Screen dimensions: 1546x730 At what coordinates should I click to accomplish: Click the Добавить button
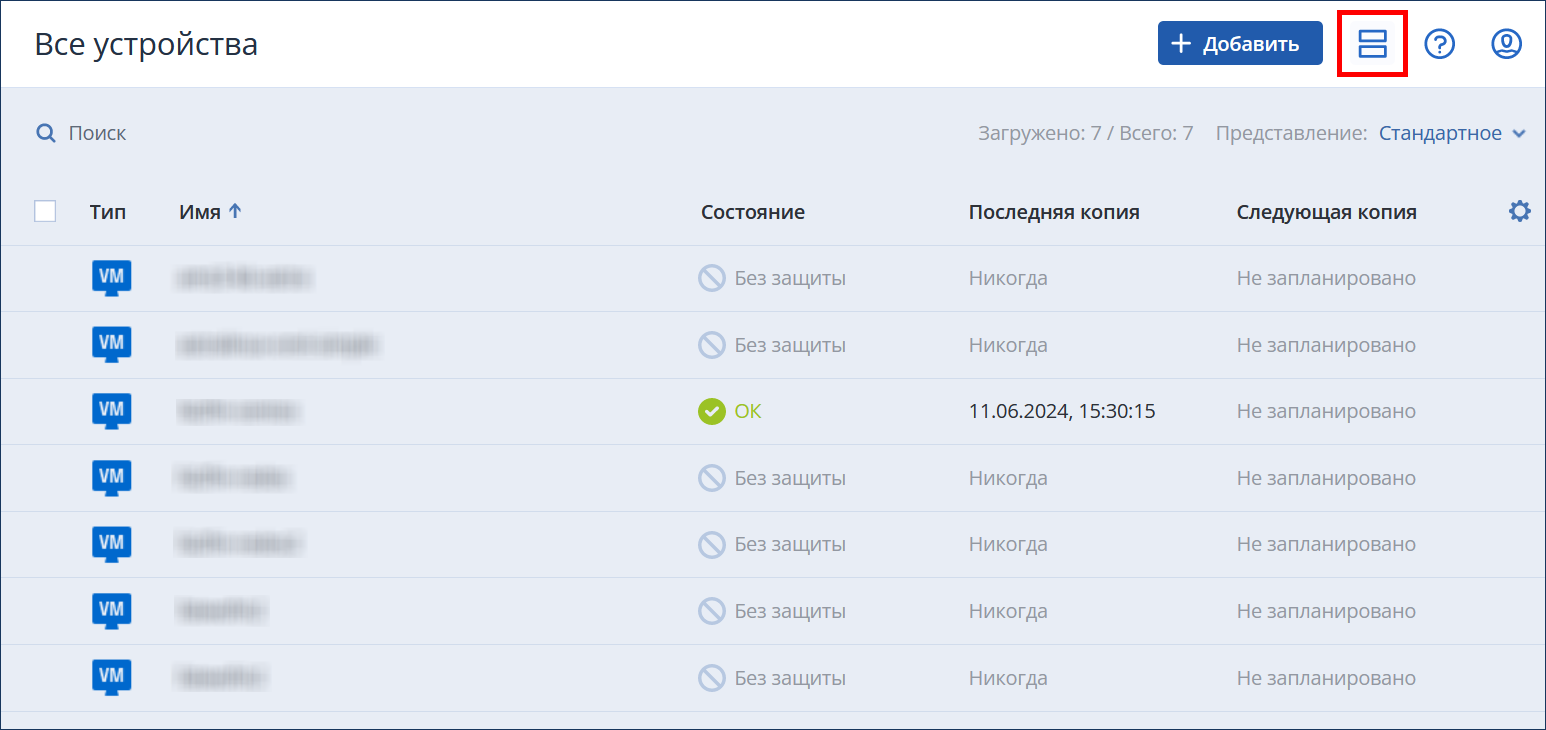coord(1240,44)
